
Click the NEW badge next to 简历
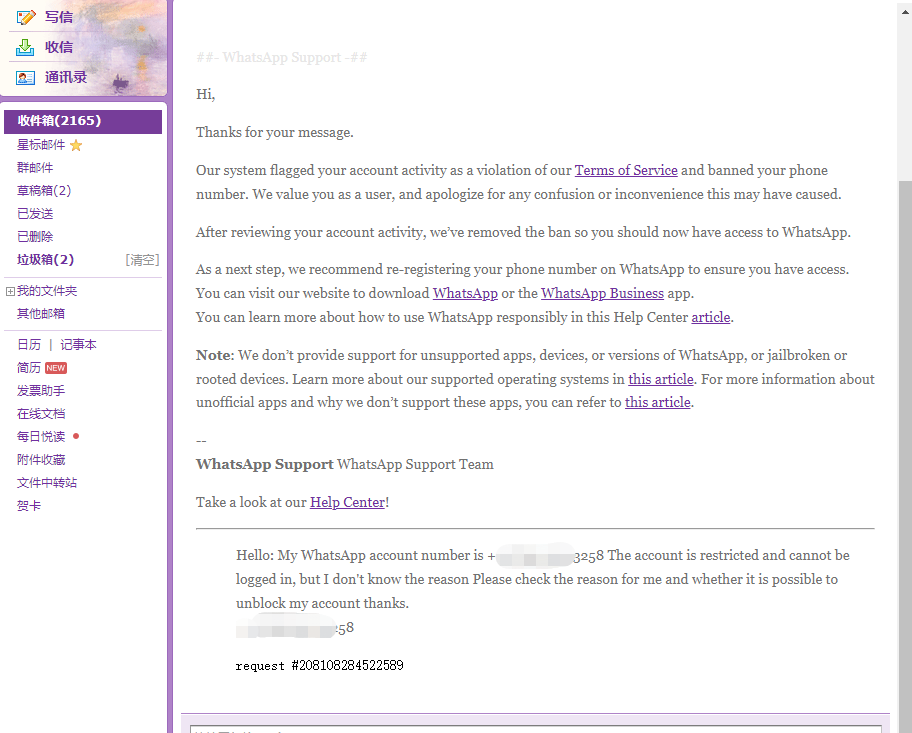56,368
